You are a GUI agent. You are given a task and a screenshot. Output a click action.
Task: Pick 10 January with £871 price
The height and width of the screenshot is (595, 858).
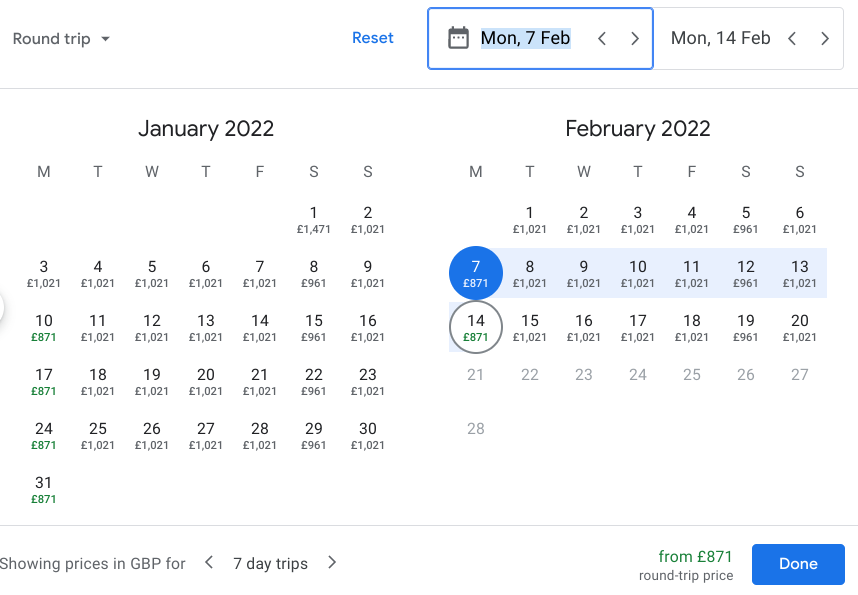(x=44, y=327)
